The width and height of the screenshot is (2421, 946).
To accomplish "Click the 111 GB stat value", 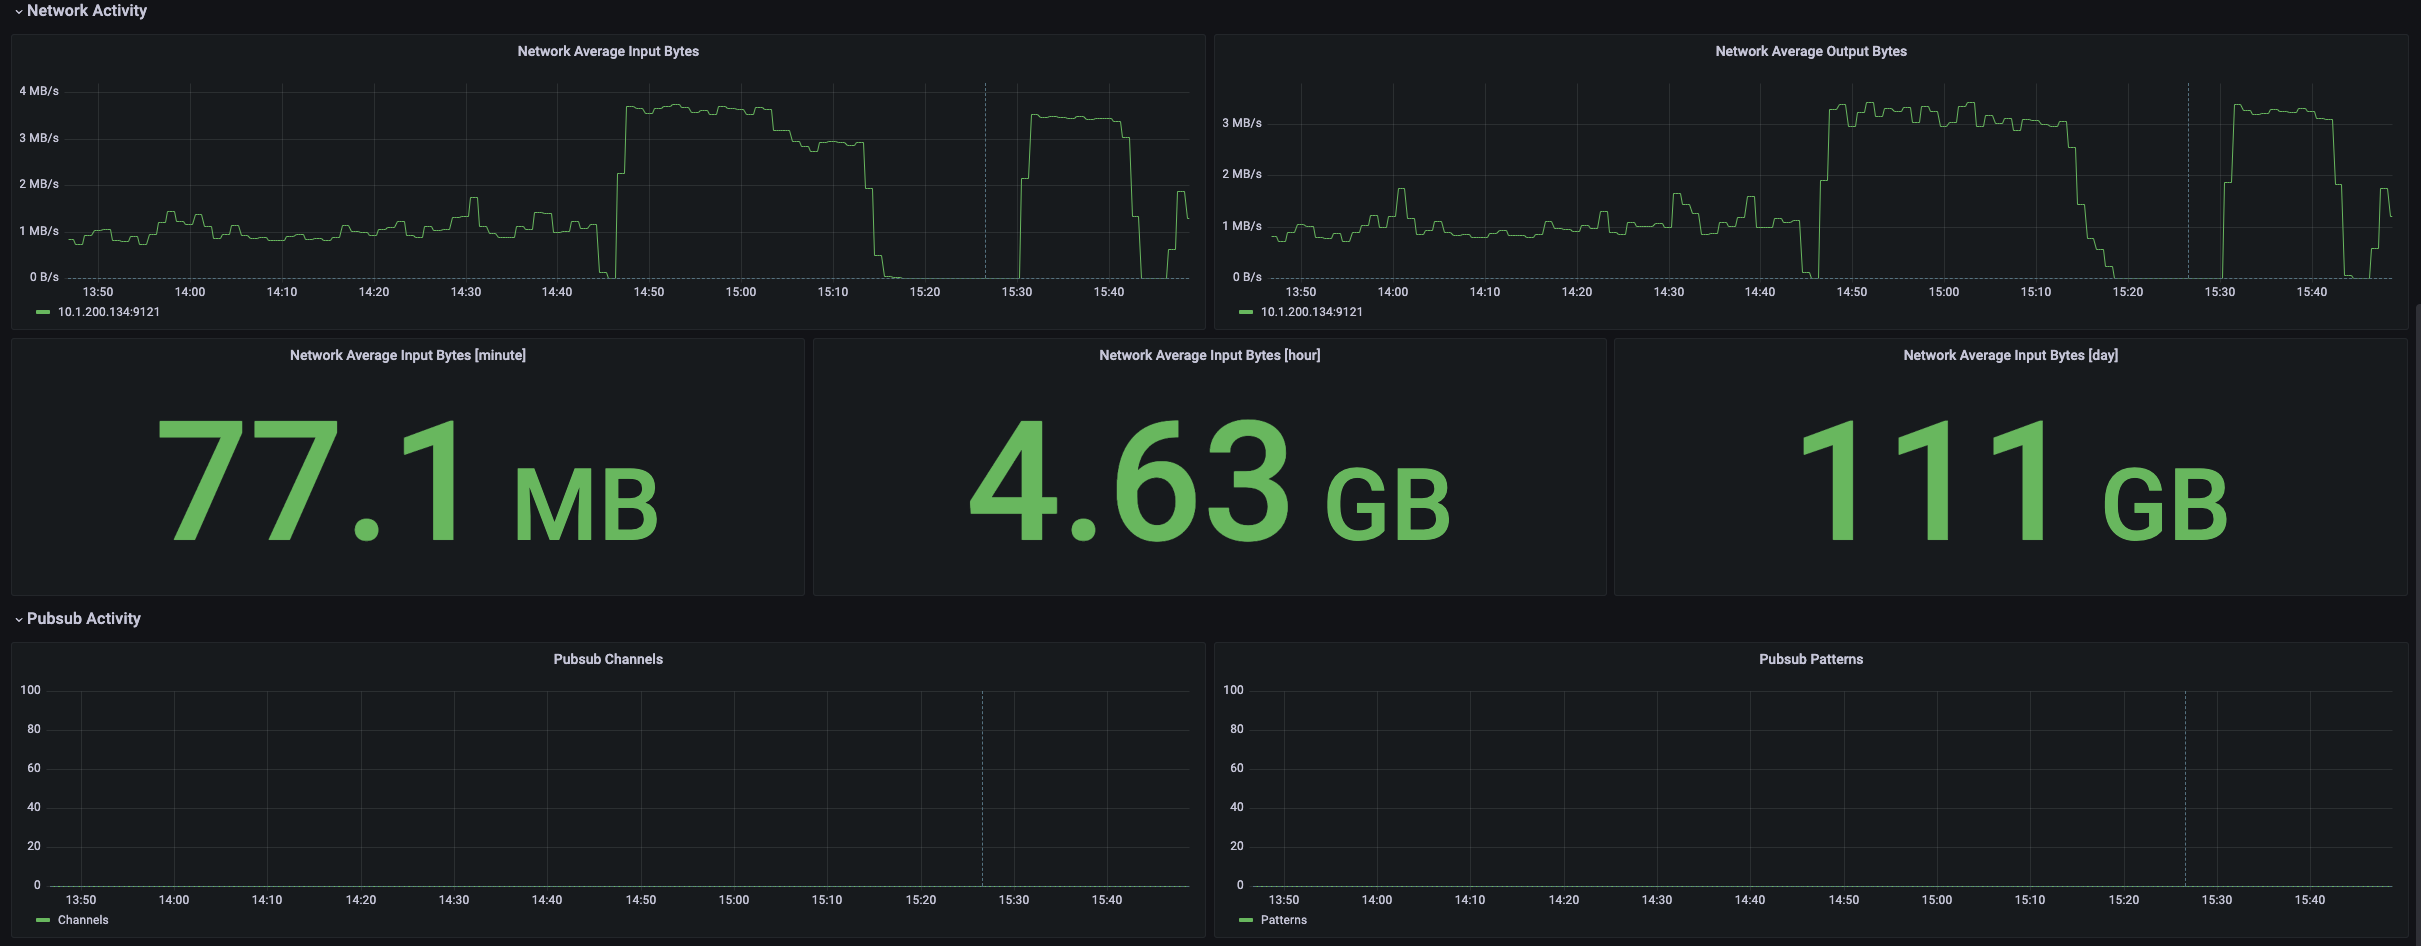I will pyautogui.click(x=2012, y=481).
